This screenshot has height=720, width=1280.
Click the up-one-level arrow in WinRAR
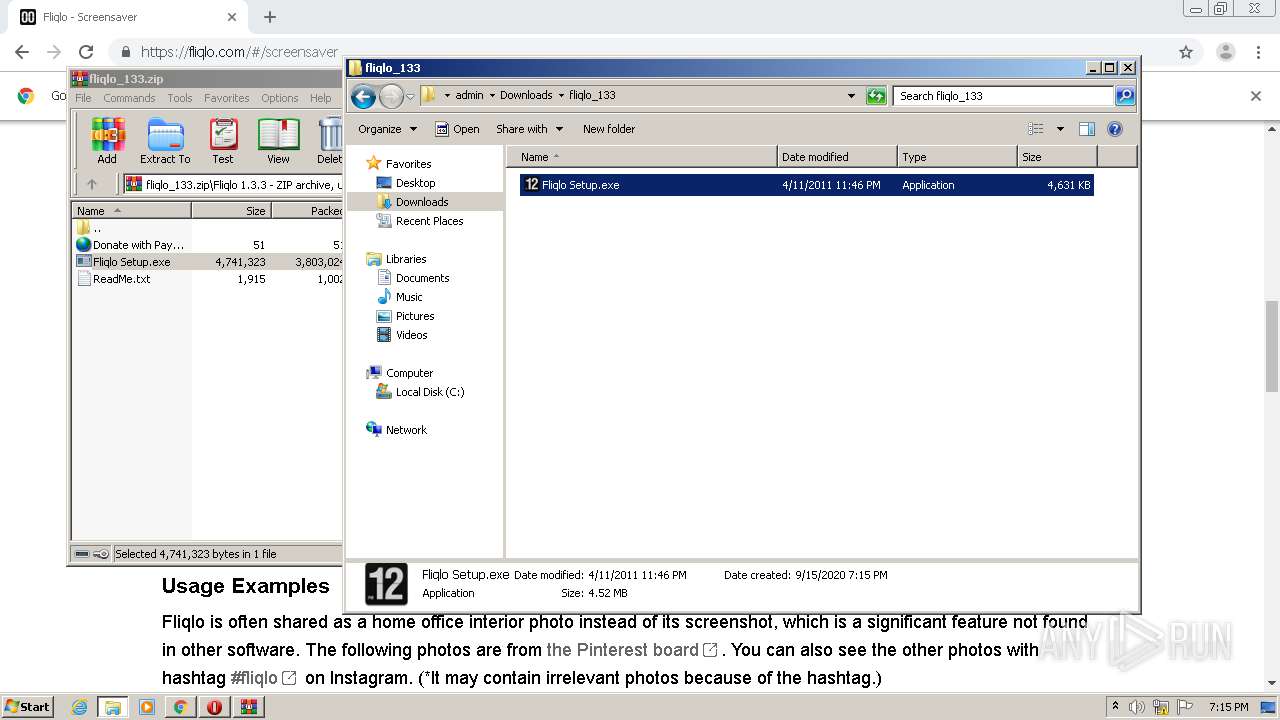[92, 184]
